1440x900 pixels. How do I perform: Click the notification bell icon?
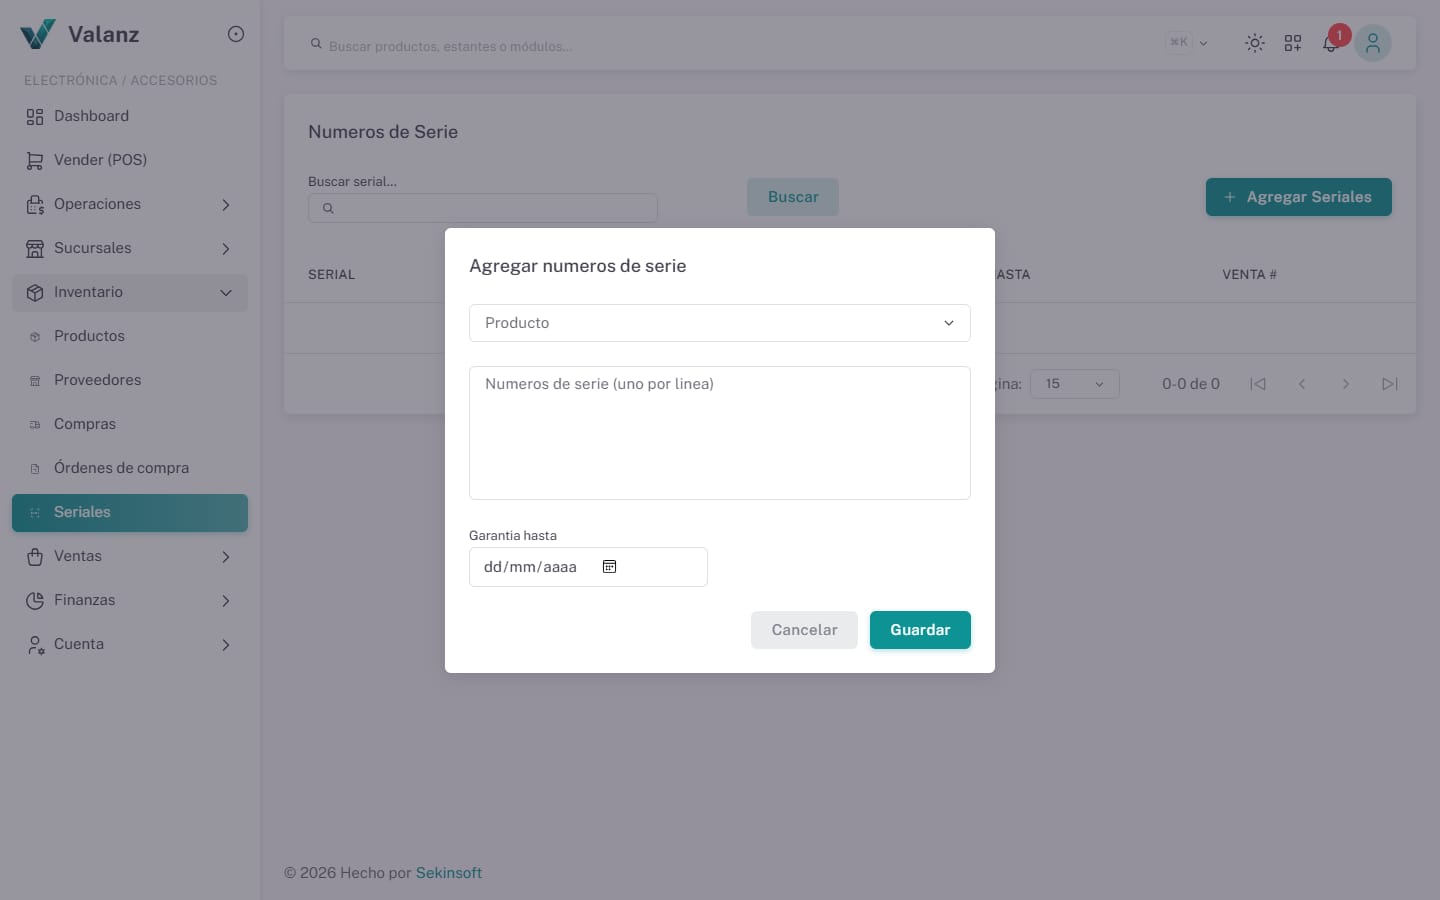(1330, 43)
